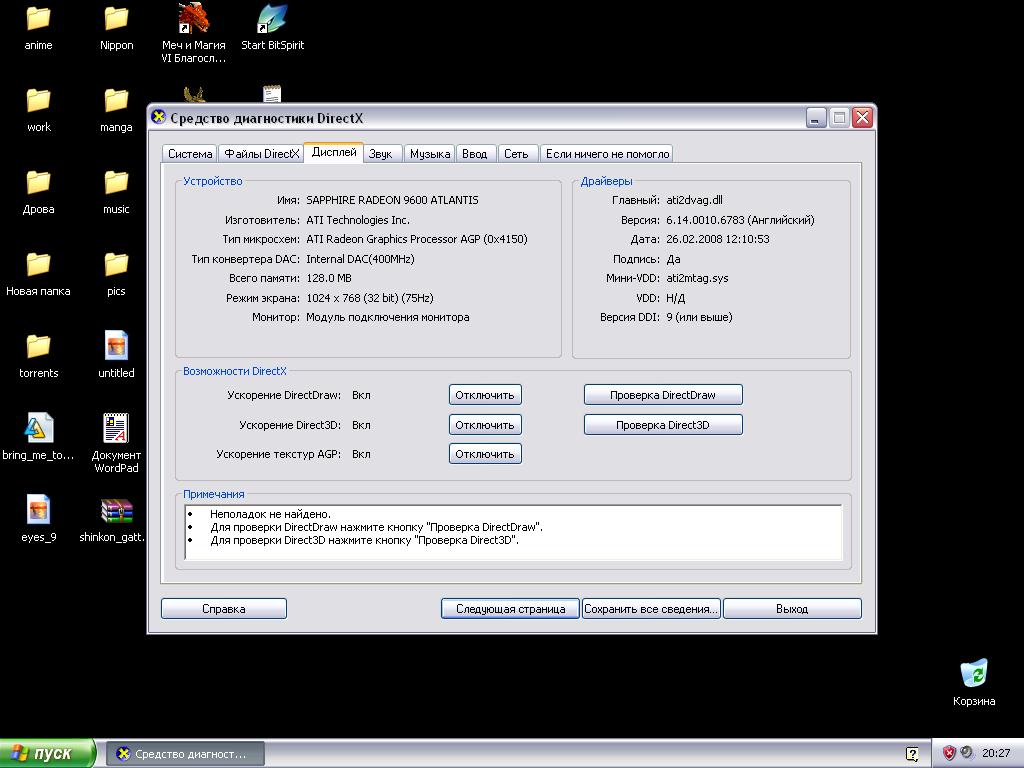
Task: Click the screen mode 1024 x 768 value
Action: coord(370,298)
